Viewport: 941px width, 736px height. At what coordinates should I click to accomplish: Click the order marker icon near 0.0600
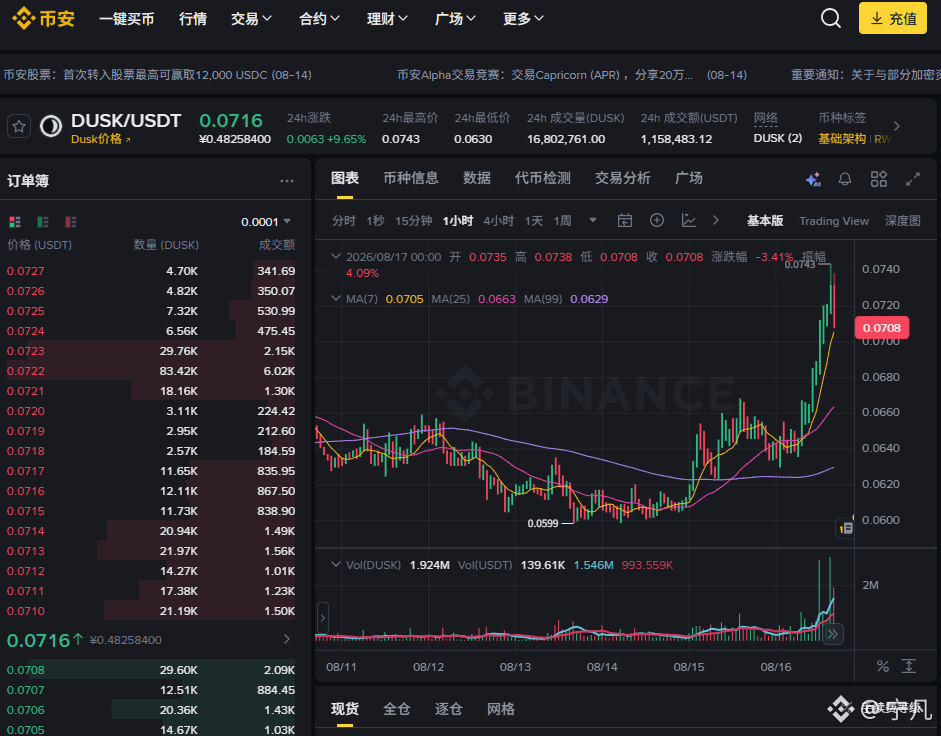846,528
